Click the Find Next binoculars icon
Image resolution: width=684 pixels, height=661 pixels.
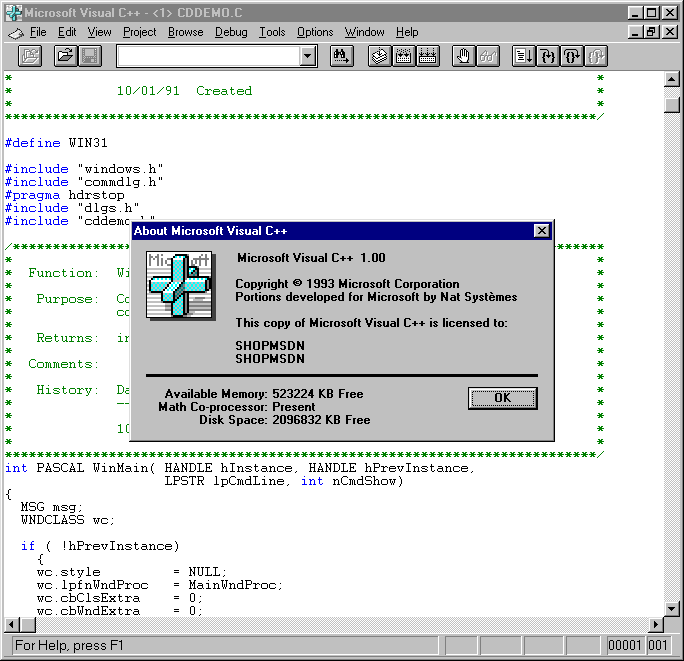[342, 56]
